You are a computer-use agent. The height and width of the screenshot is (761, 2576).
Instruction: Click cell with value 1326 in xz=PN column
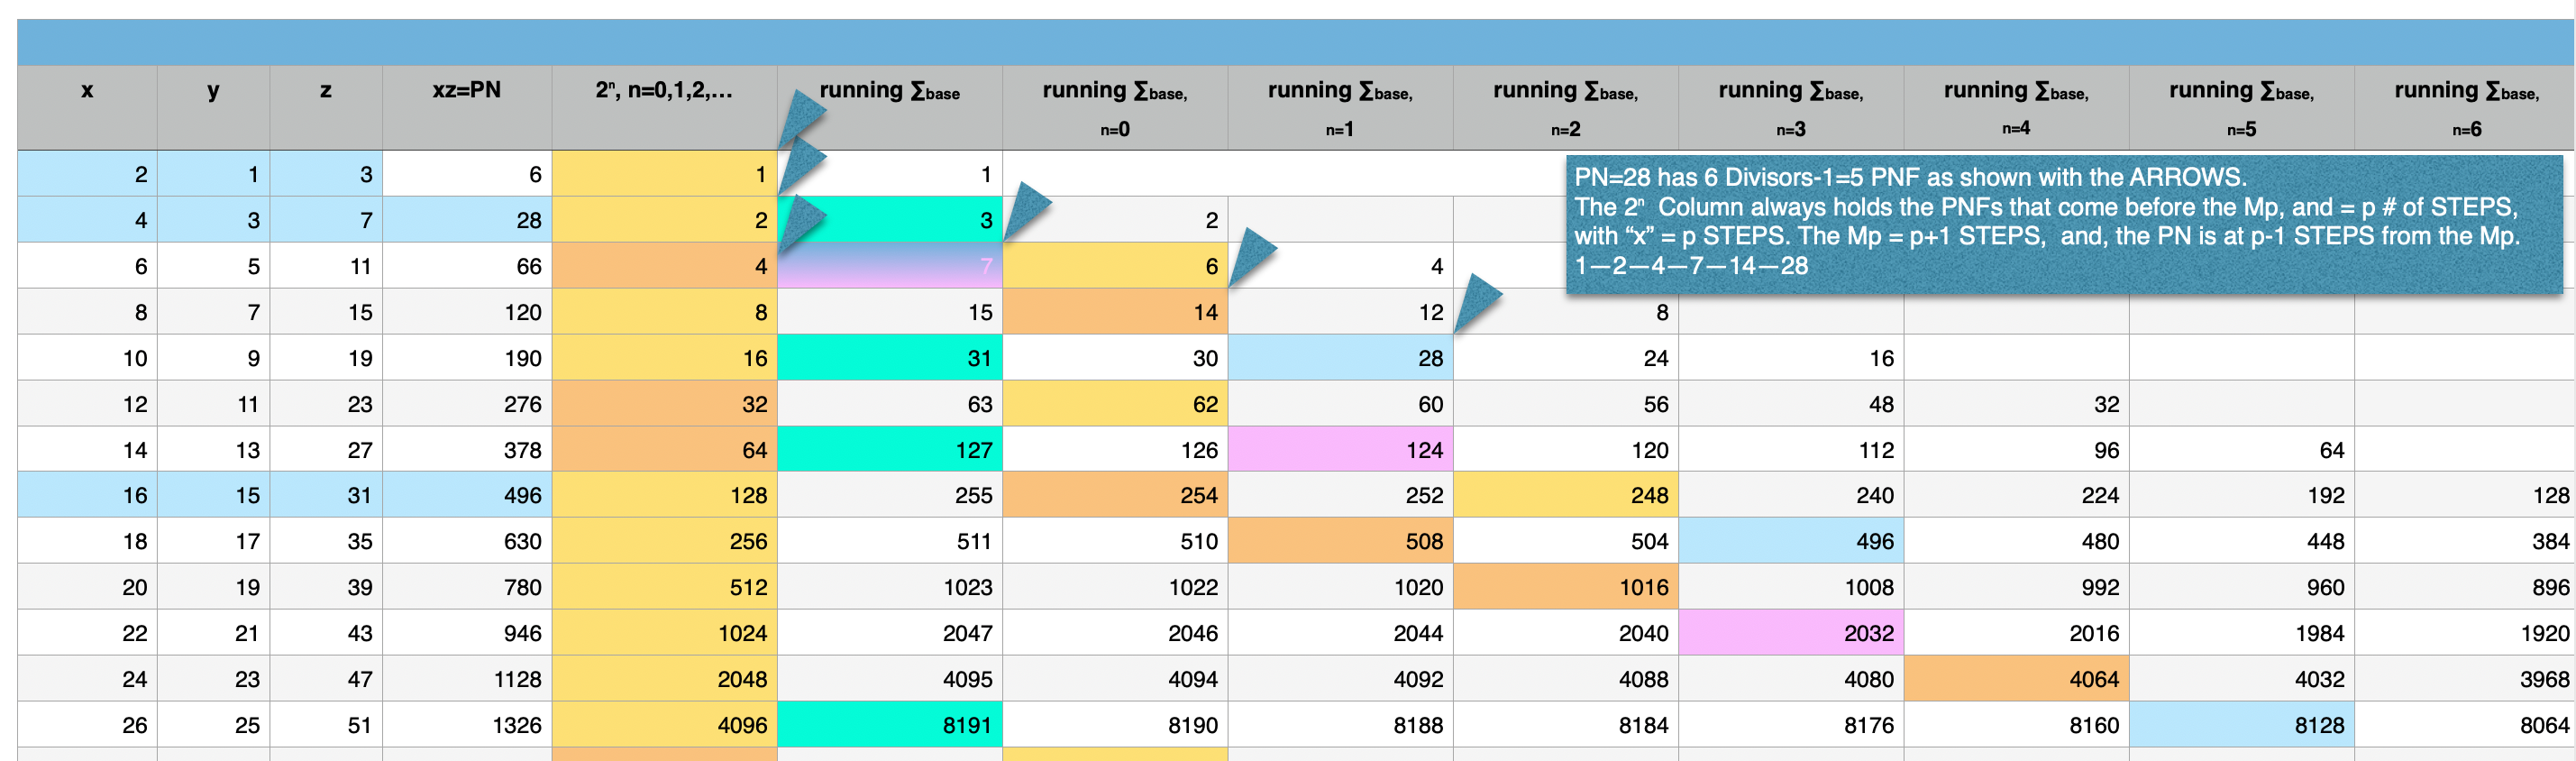[466, 725]
